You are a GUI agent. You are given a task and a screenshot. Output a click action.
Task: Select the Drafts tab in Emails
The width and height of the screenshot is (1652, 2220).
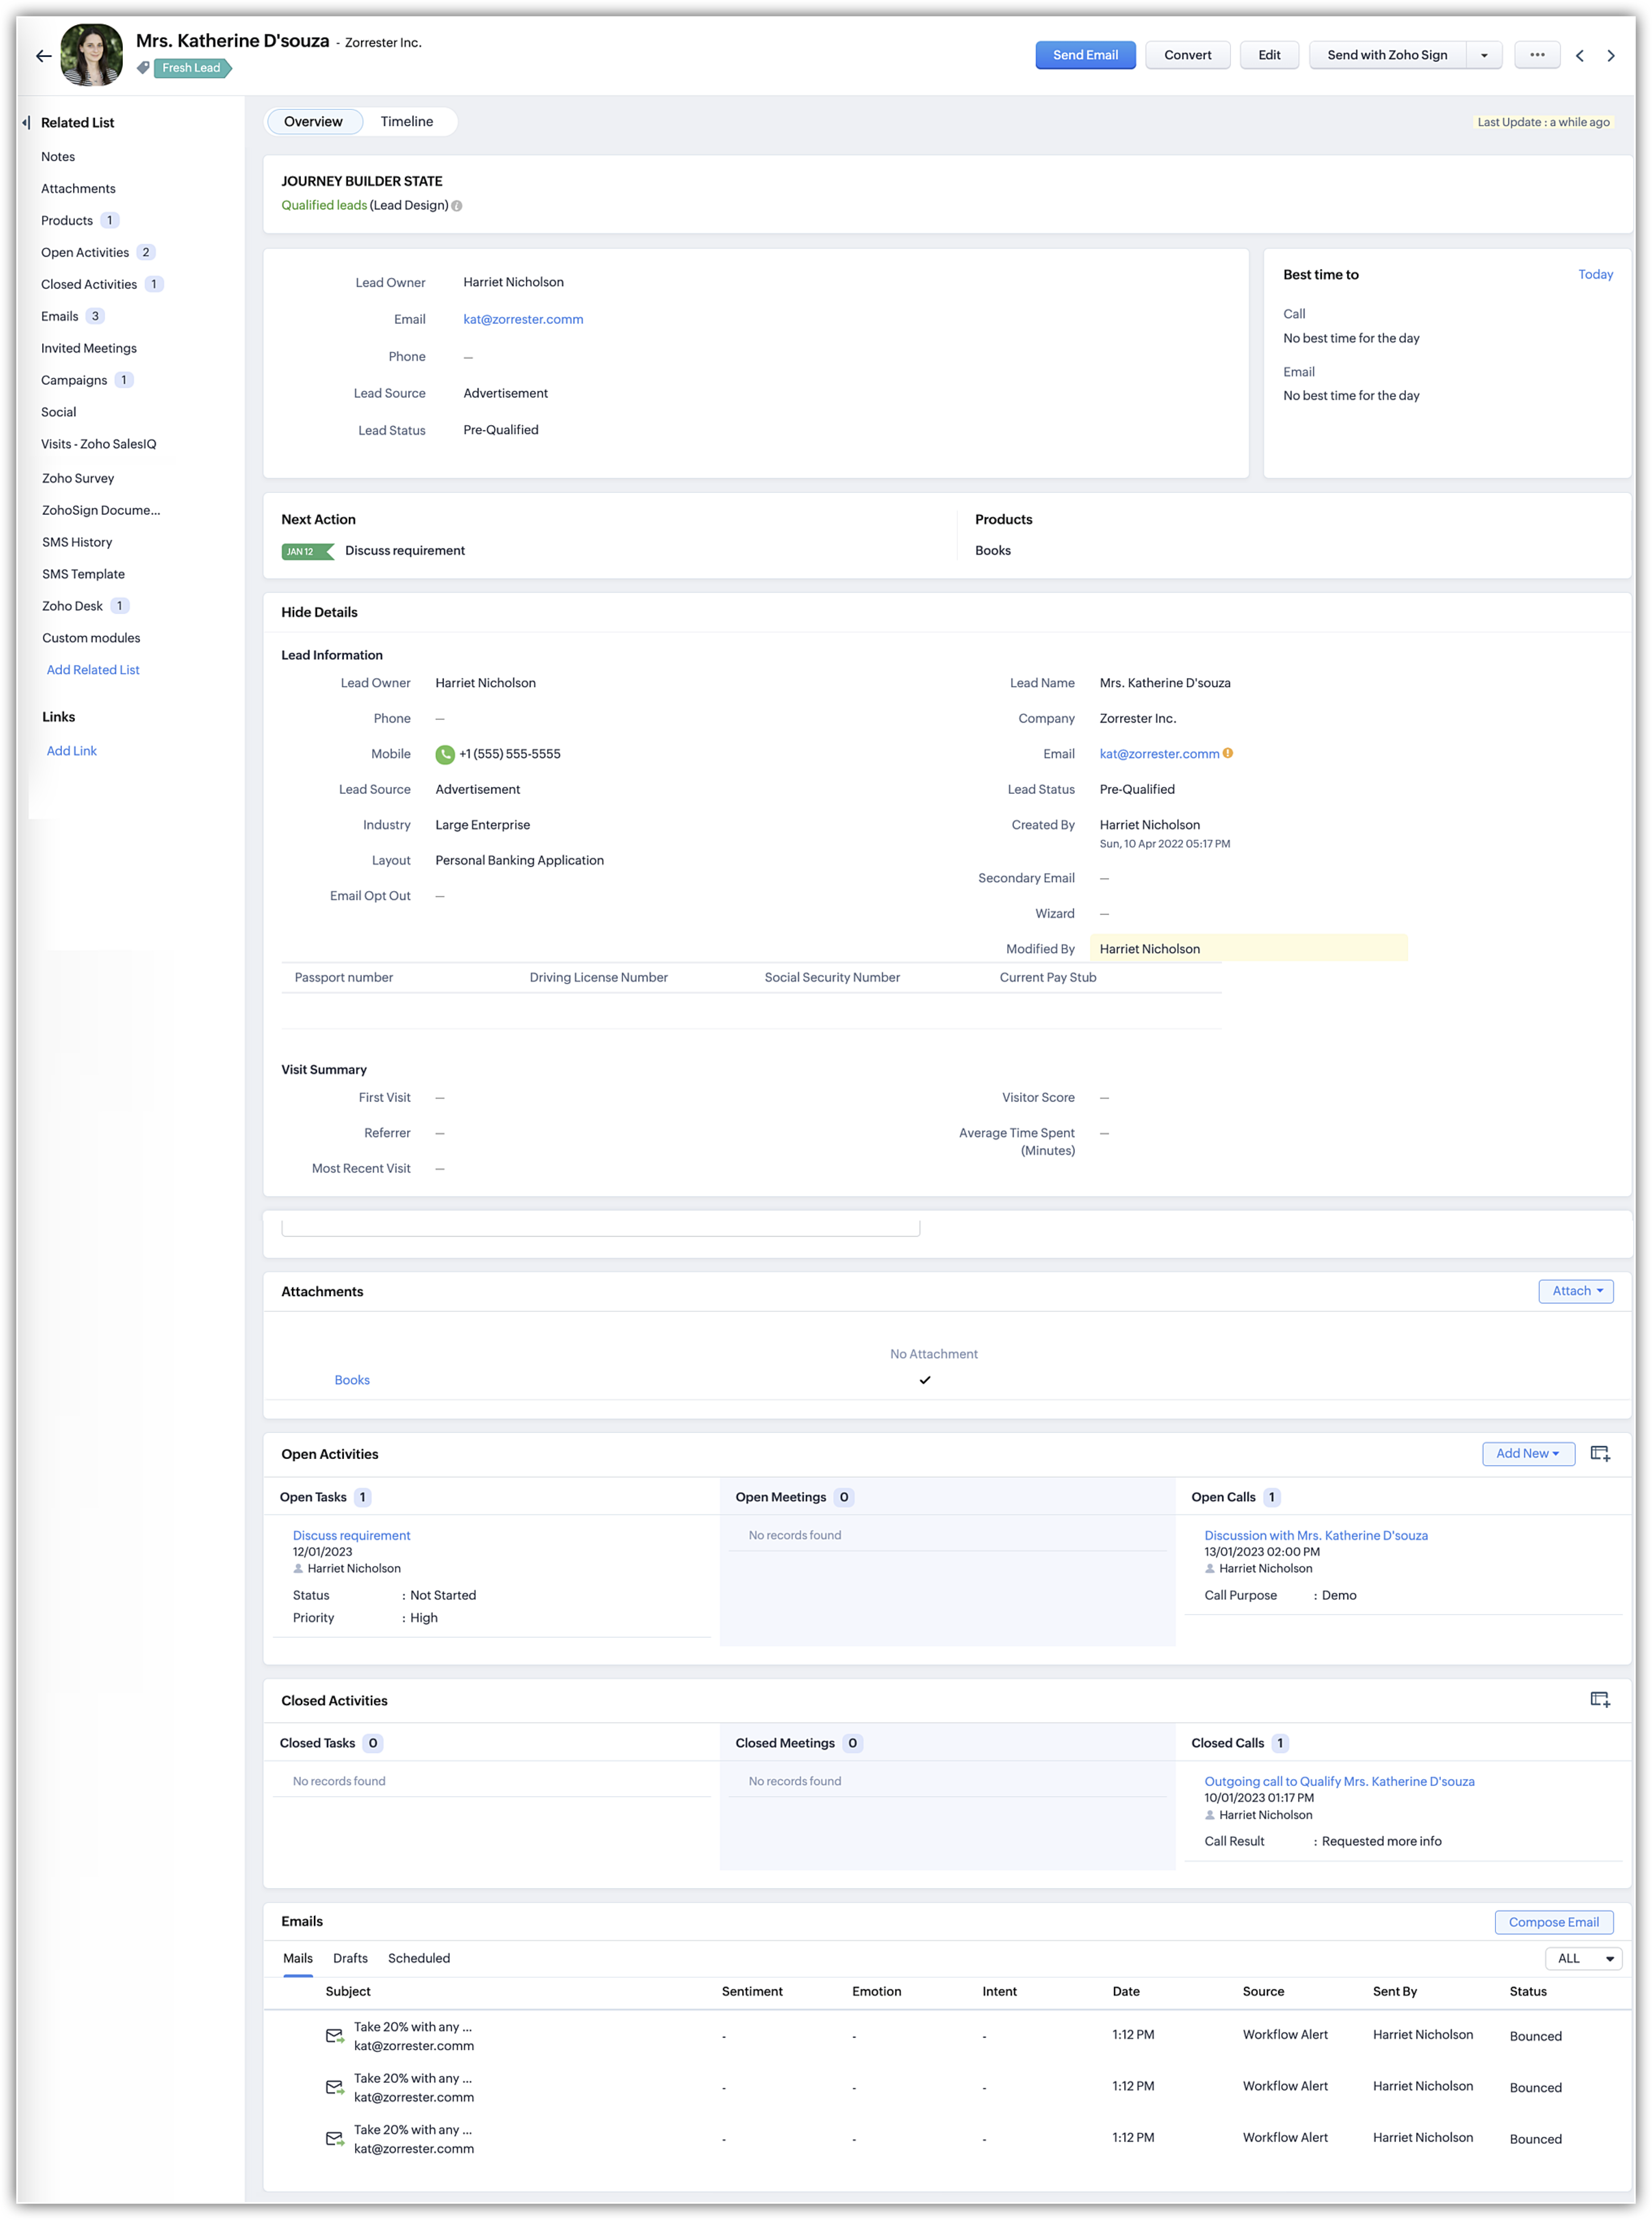[x=350, y=1958]
